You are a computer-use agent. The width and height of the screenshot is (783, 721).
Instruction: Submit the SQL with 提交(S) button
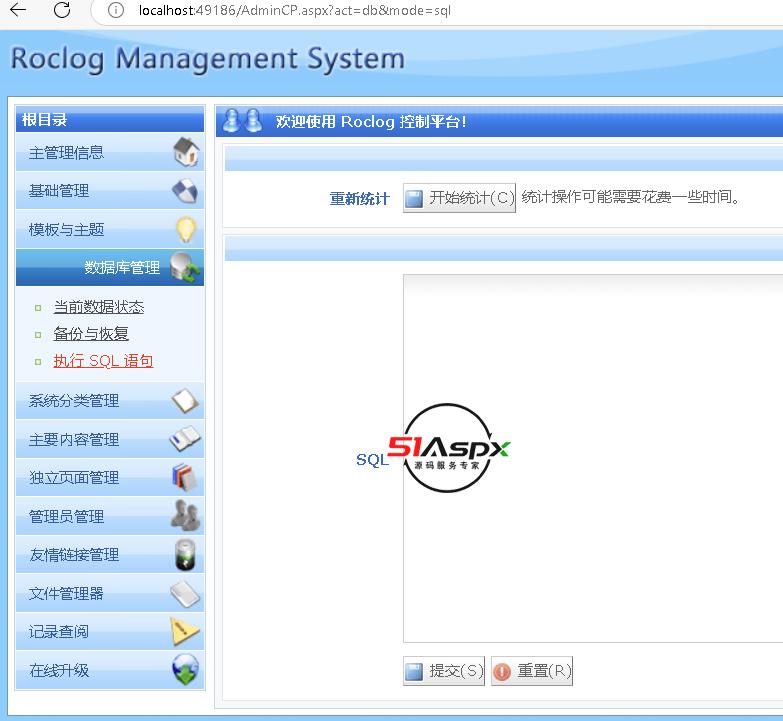[444, 671]
